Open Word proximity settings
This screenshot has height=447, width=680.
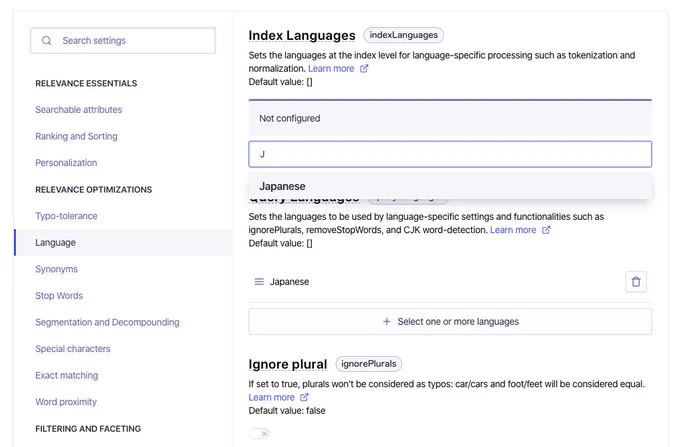(x=66, y=402)
